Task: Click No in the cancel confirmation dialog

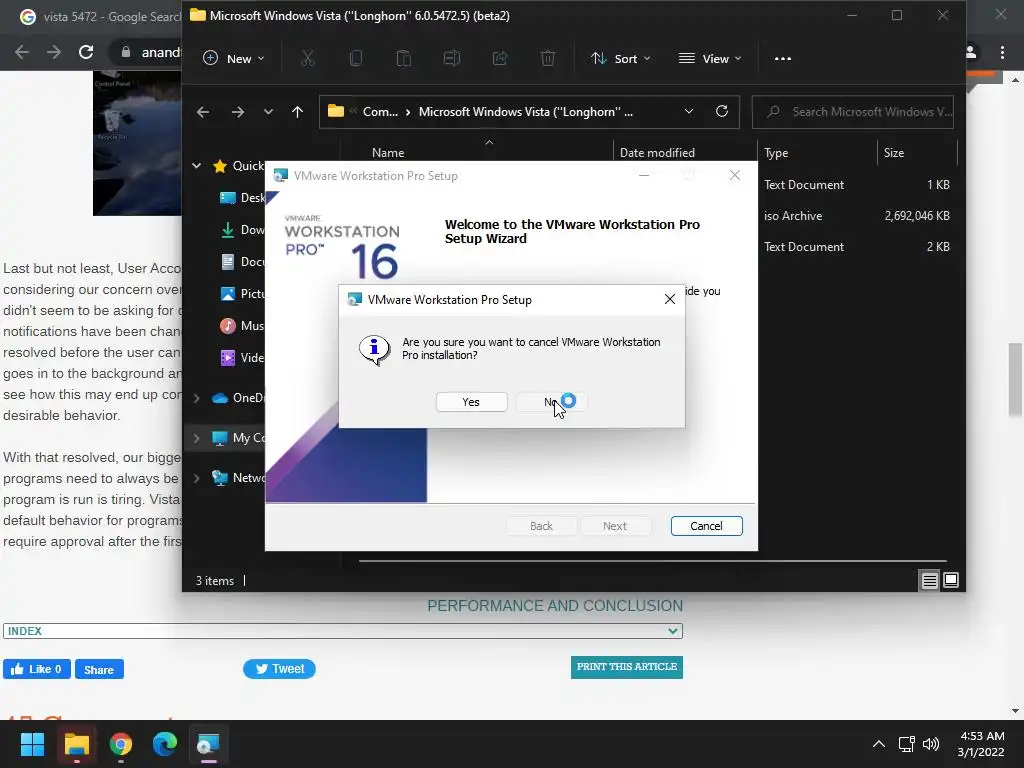Action: [551, 402]
